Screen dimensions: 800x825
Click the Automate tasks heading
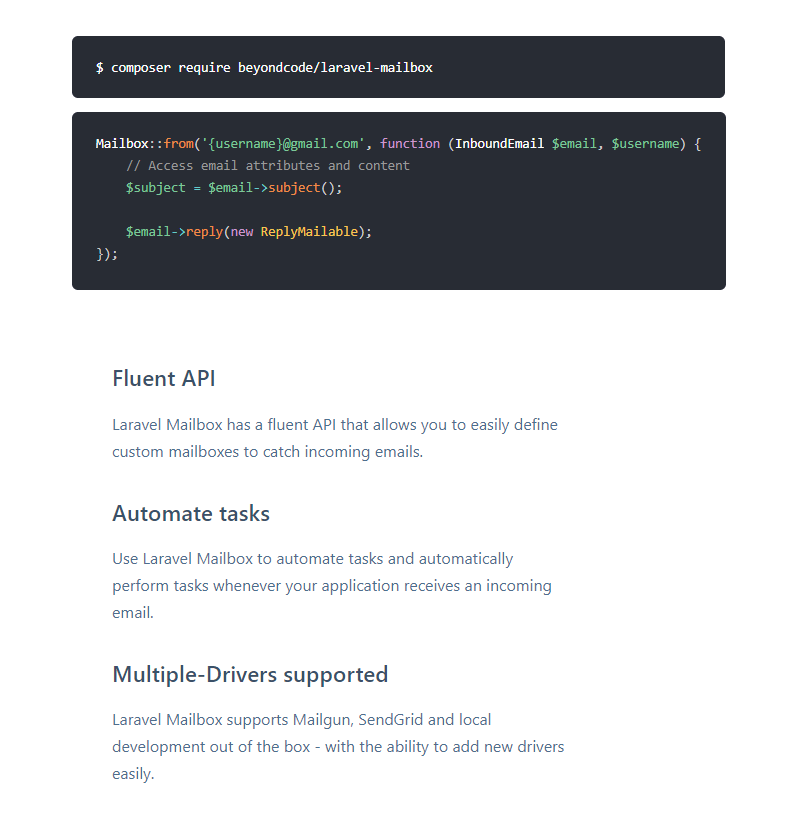191,514
